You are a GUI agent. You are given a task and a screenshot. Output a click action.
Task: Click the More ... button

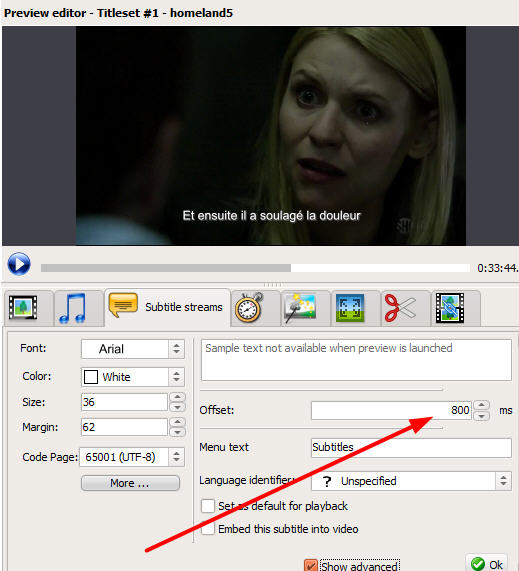tap(130, 483)
